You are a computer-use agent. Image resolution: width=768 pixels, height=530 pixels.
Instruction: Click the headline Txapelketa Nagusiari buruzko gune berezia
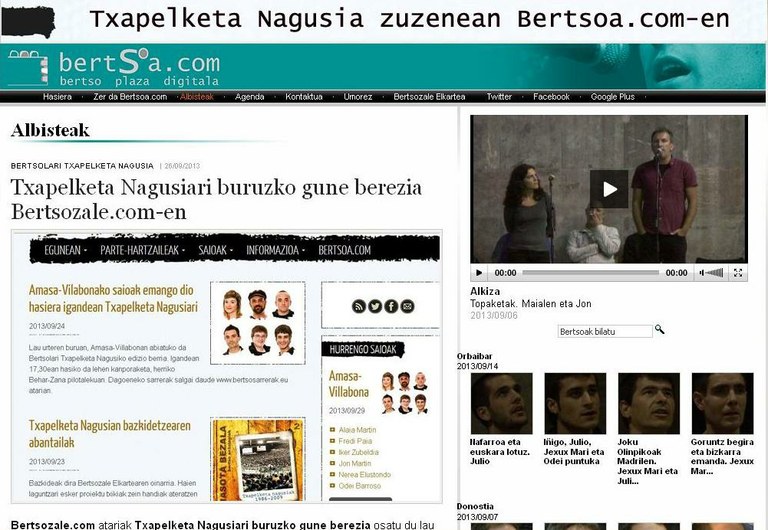coord(216,199)
